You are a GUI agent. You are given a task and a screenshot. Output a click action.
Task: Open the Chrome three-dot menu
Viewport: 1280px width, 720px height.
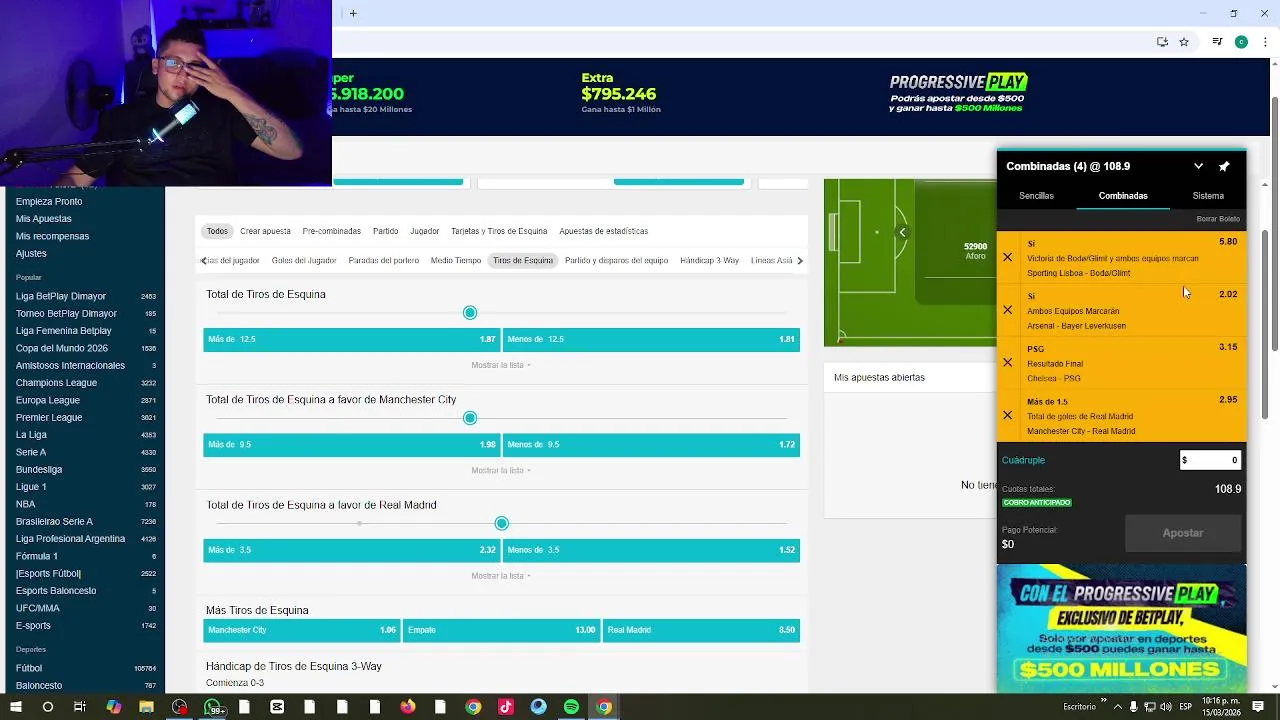point(1265,42)
